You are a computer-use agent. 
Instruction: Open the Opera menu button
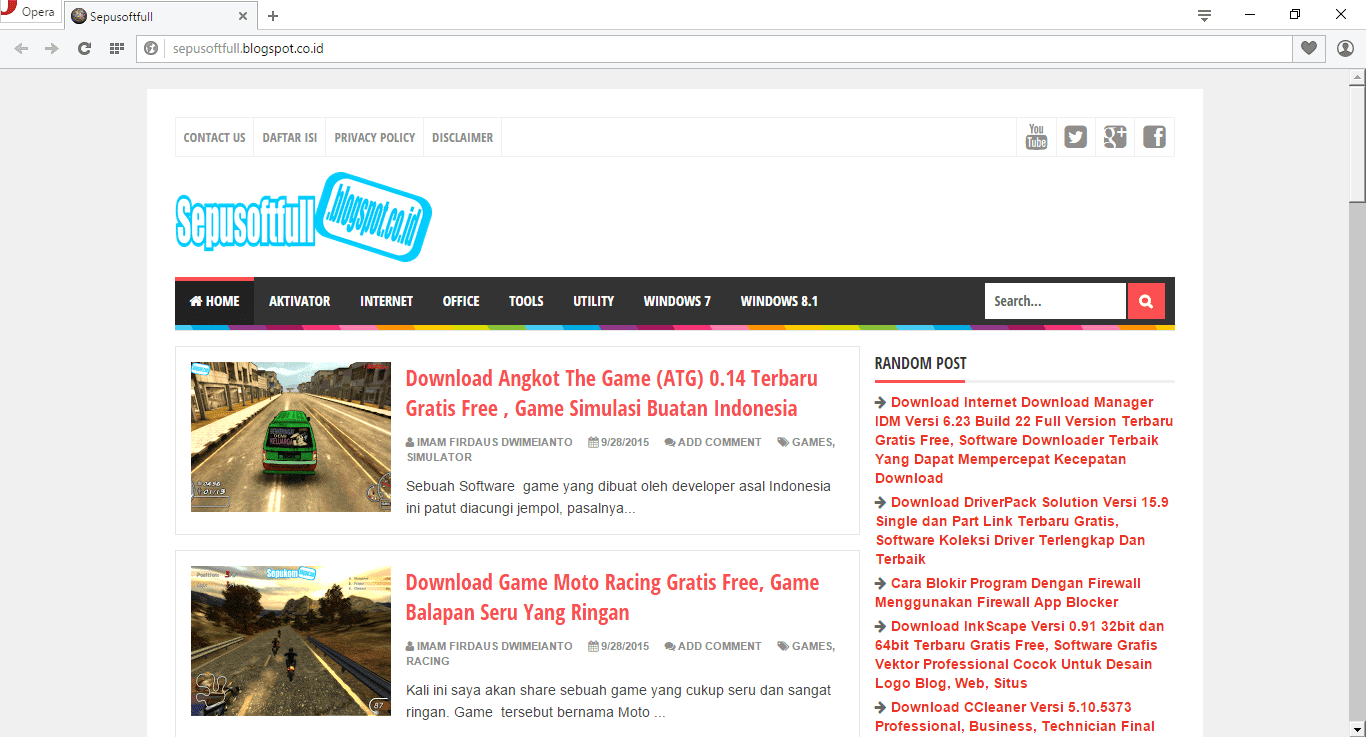(x=29, y=13)
